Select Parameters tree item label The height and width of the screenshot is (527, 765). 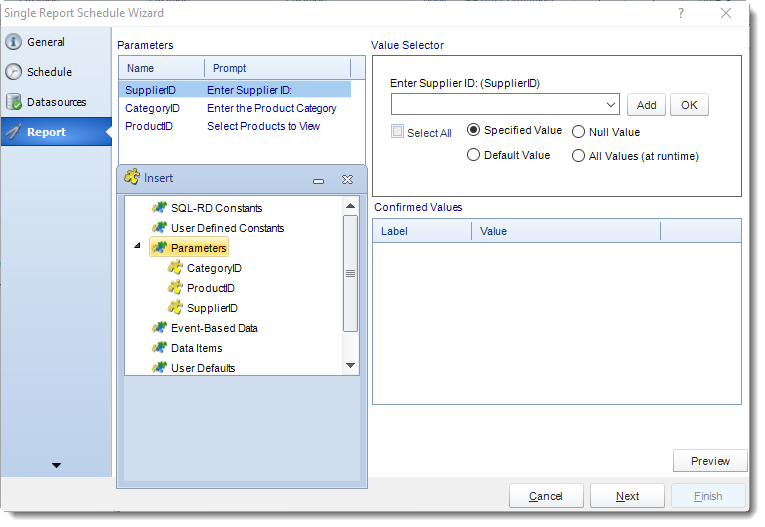(199, 248)
